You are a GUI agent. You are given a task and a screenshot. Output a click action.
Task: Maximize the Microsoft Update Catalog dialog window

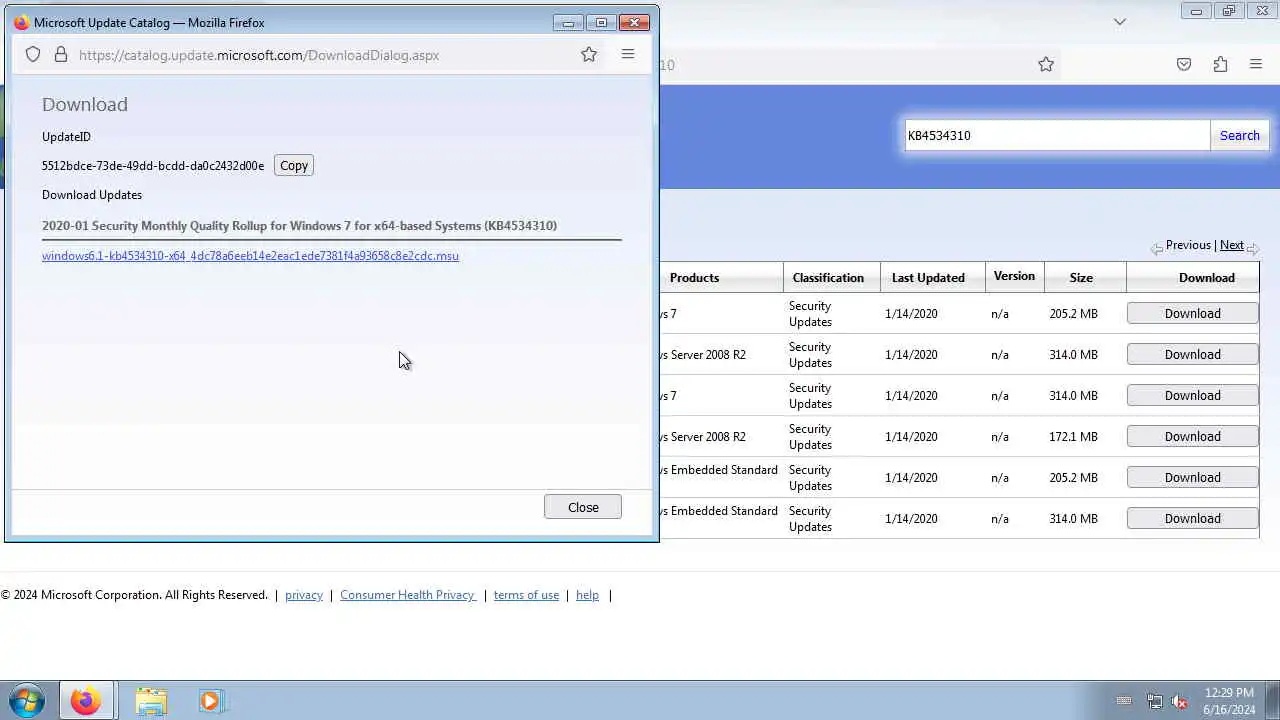point(601,22)
